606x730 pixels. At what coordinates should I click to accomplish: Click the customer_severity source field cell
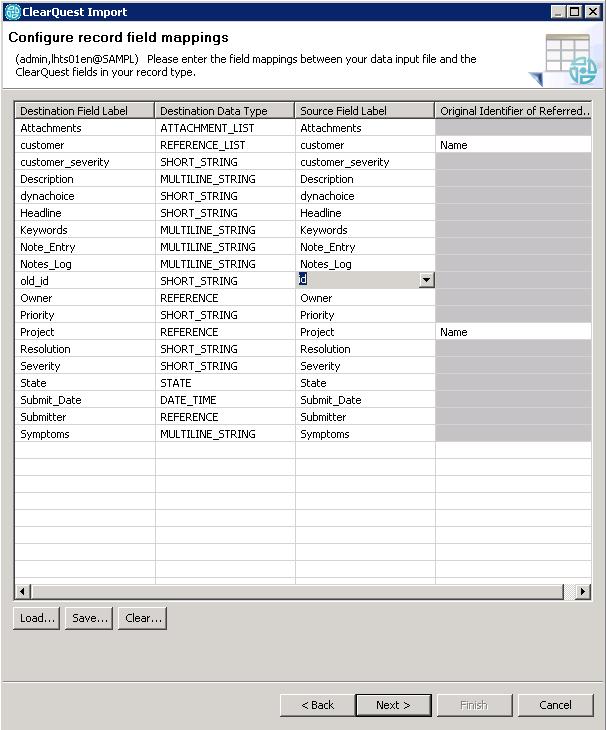[365, 162]
